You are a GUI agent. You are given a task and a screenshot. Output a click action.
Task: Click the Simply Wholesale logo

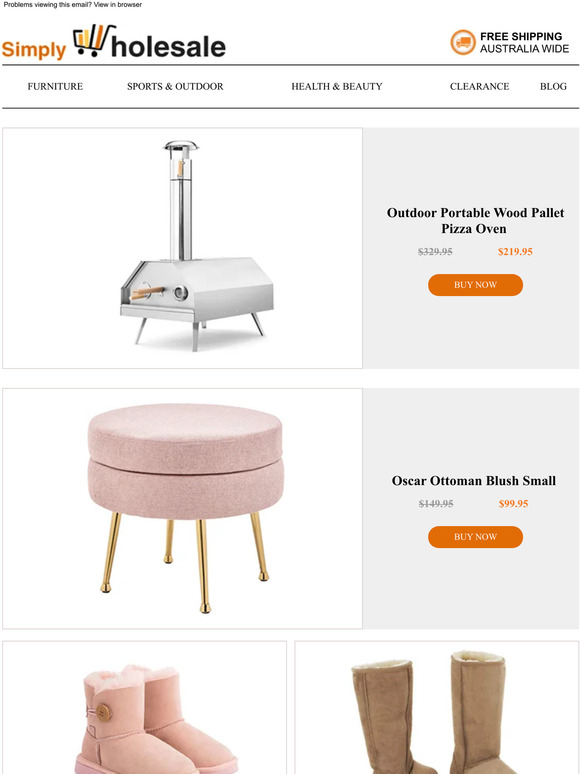(114, 42)
